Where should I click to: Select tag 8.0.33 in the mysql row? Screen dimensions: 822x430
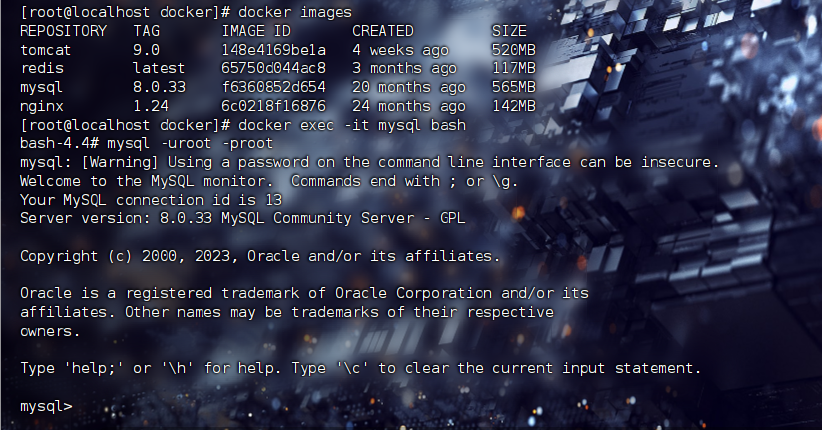click(x=159, y=87)
